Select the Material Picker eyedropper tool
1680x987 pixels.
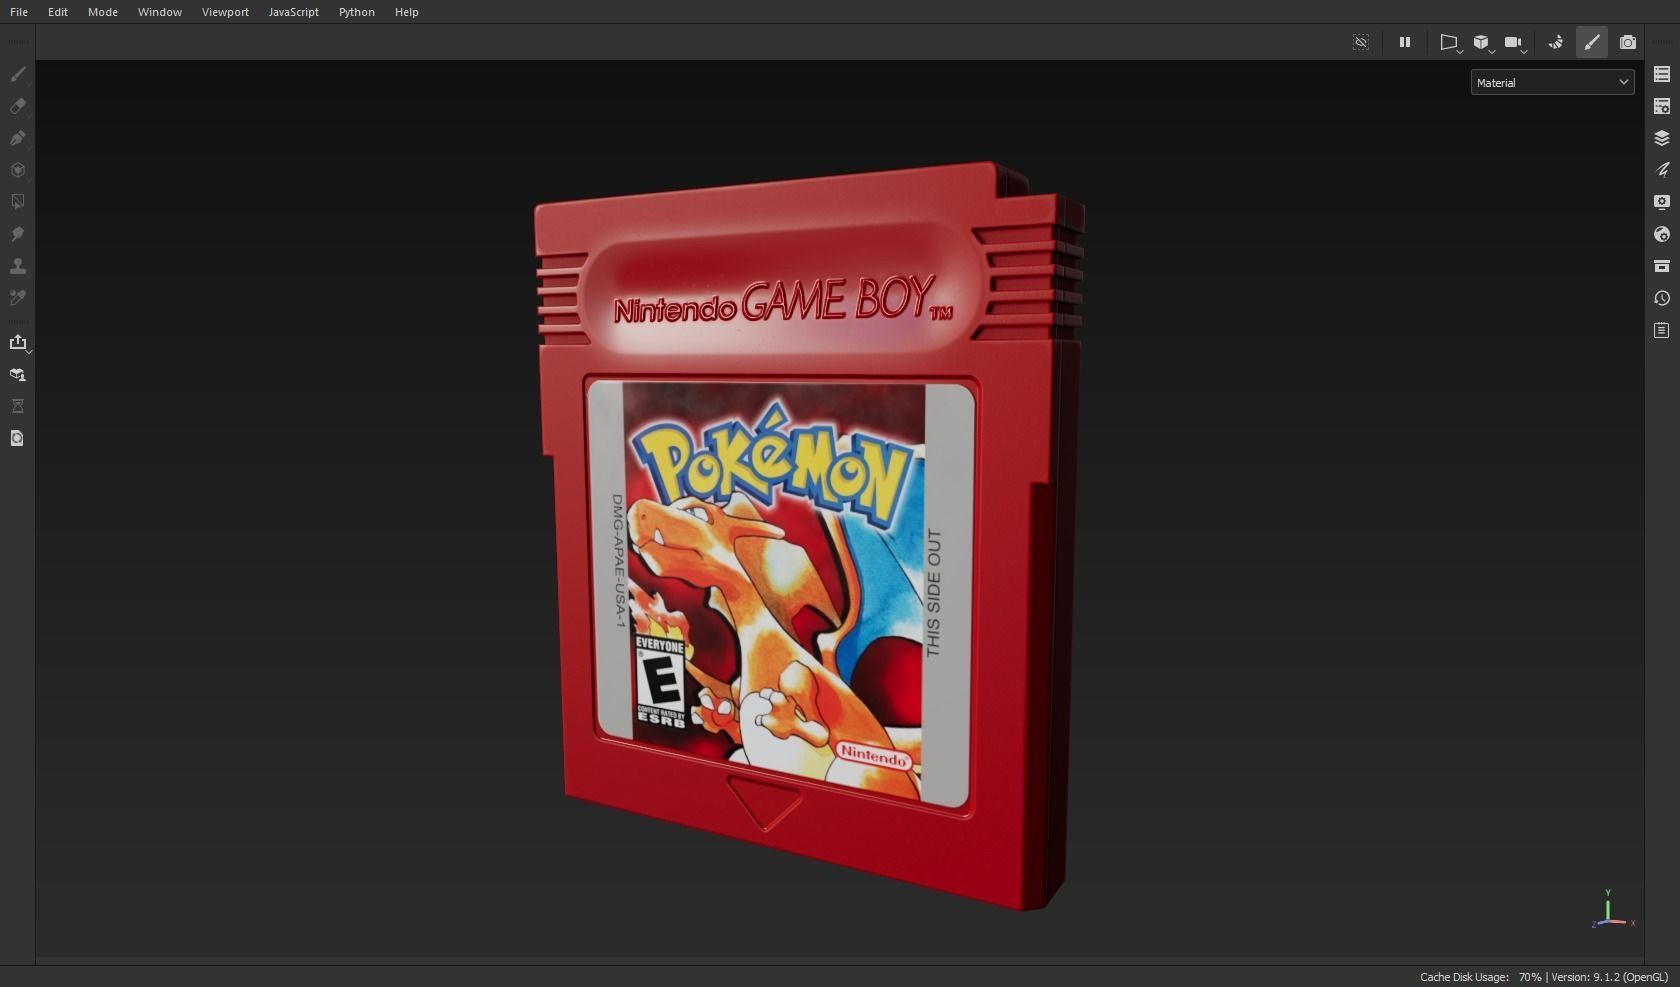coord(18,298)
